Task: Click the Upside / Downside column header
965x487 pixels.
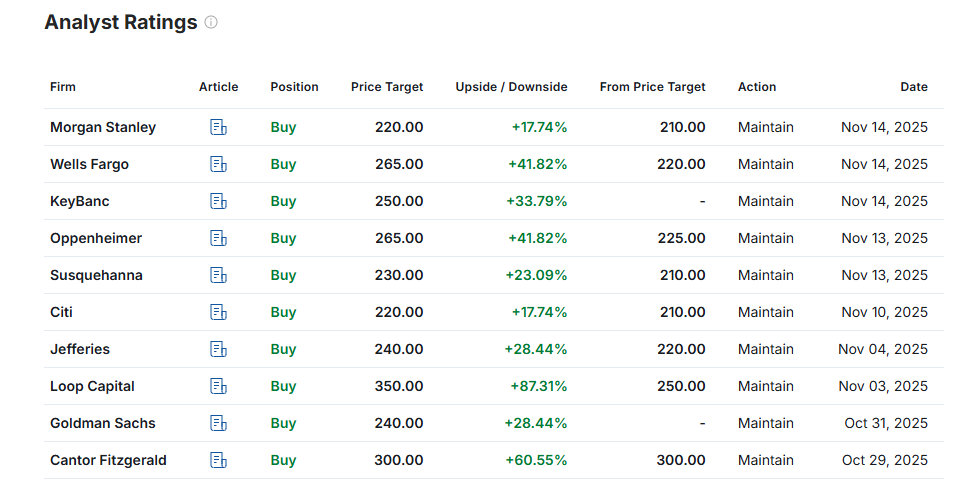Action: tap(511, 87)
